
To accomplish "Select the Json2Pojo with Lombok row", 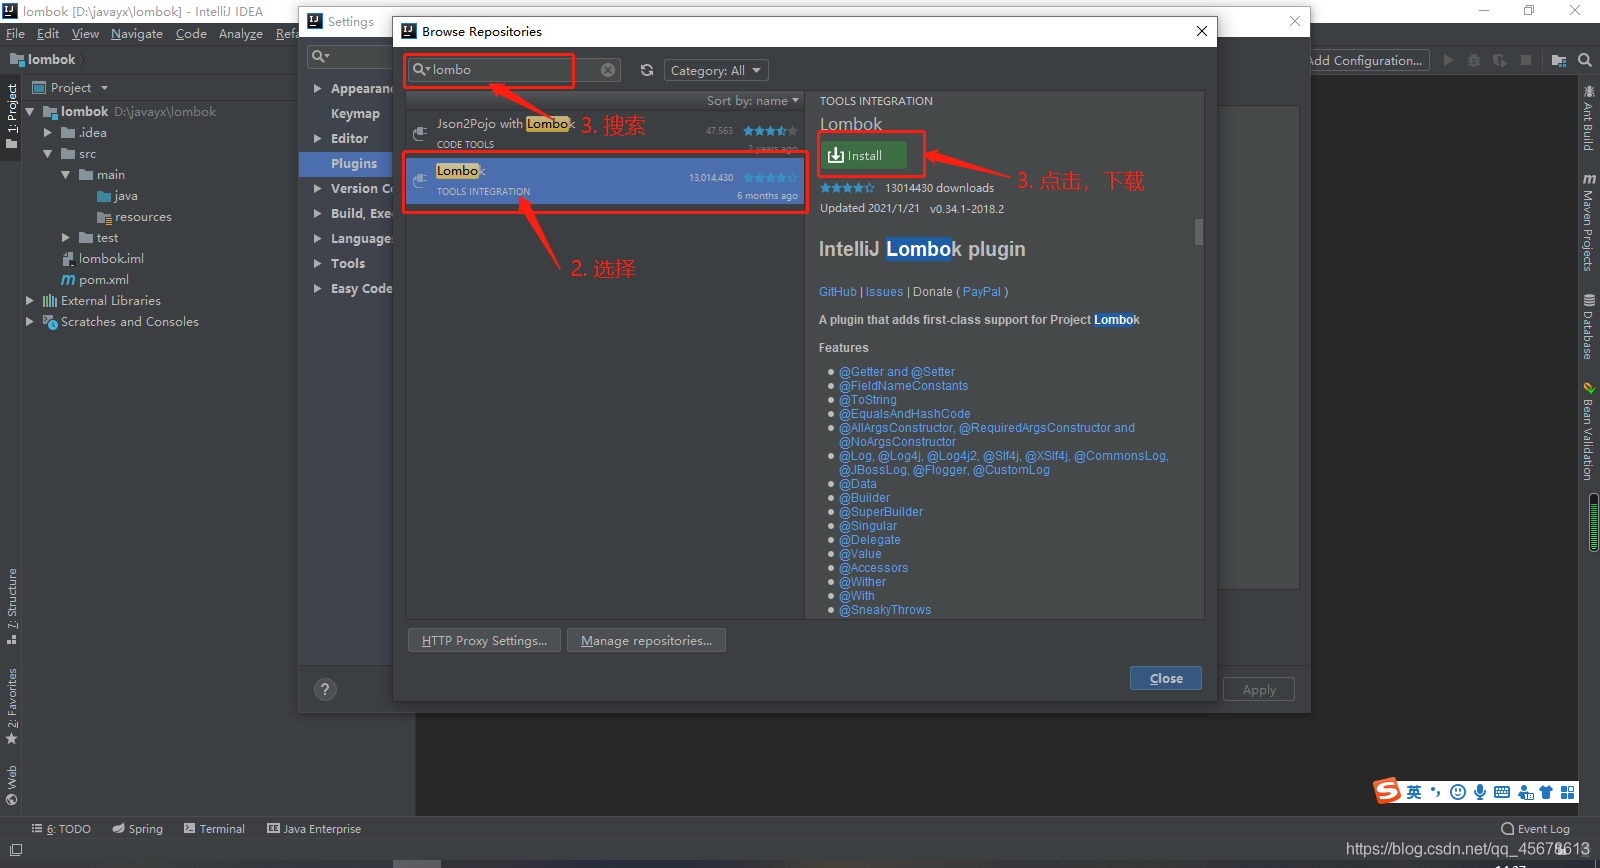I will 605,132.
